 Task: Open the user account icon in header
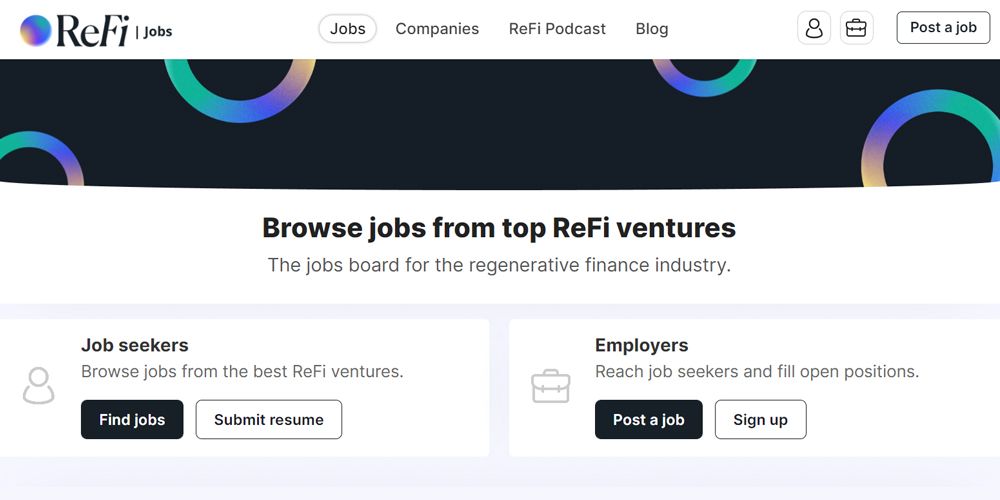tap(814, 28)
